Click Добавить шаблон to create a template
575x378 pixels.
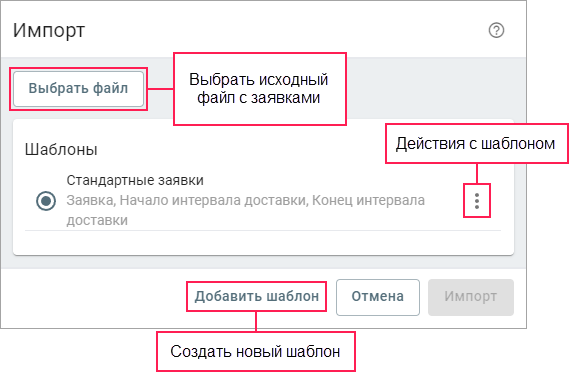(257, 296)
